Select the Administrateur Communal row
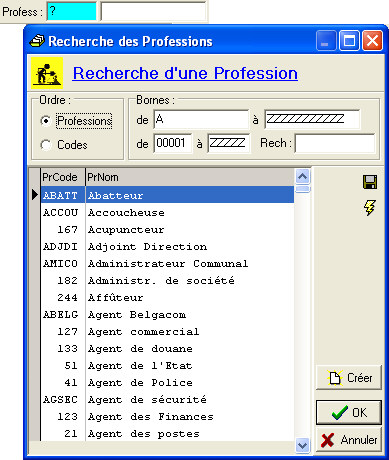 167,263
